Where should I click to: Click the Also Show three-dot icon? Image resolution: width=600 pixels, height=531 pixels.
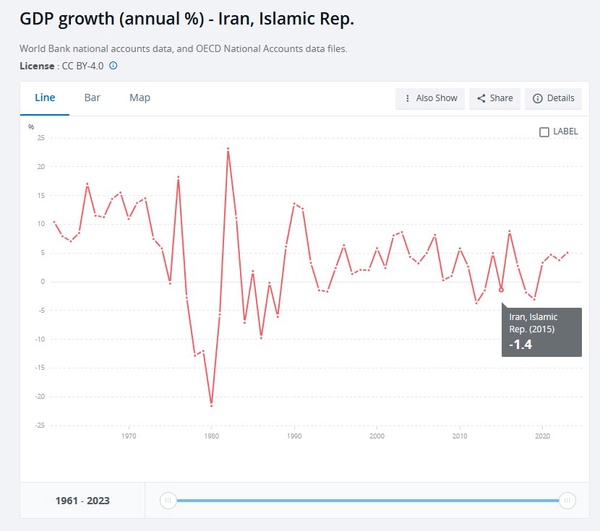pos(408,98)
